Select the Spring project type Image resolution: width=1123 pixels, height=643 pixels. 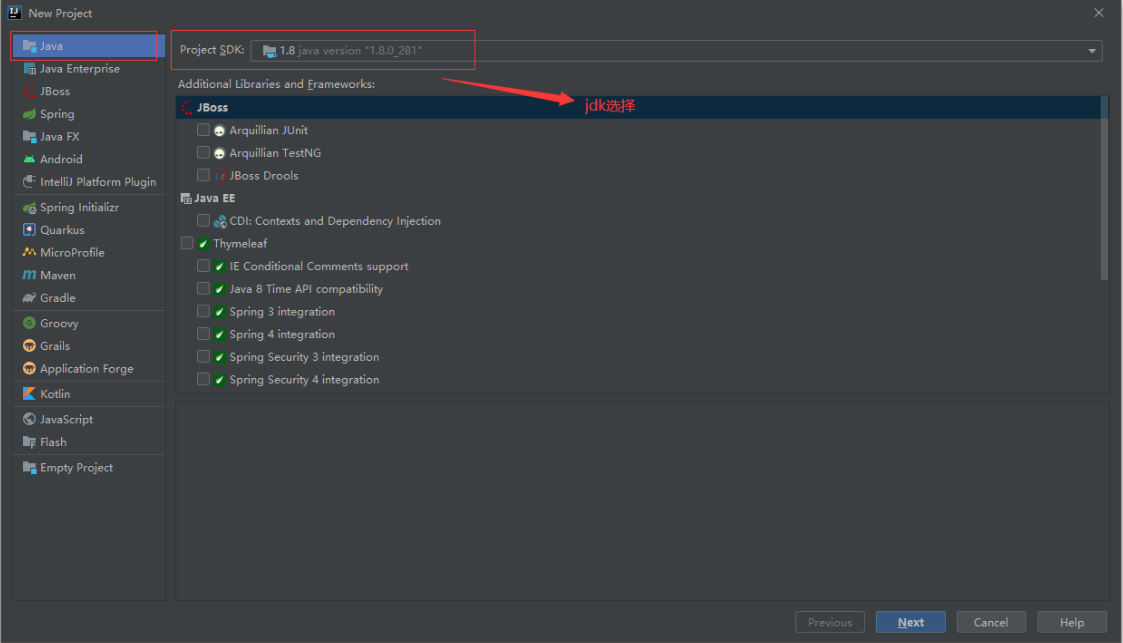pyautogui.click(x=89, y=114)
